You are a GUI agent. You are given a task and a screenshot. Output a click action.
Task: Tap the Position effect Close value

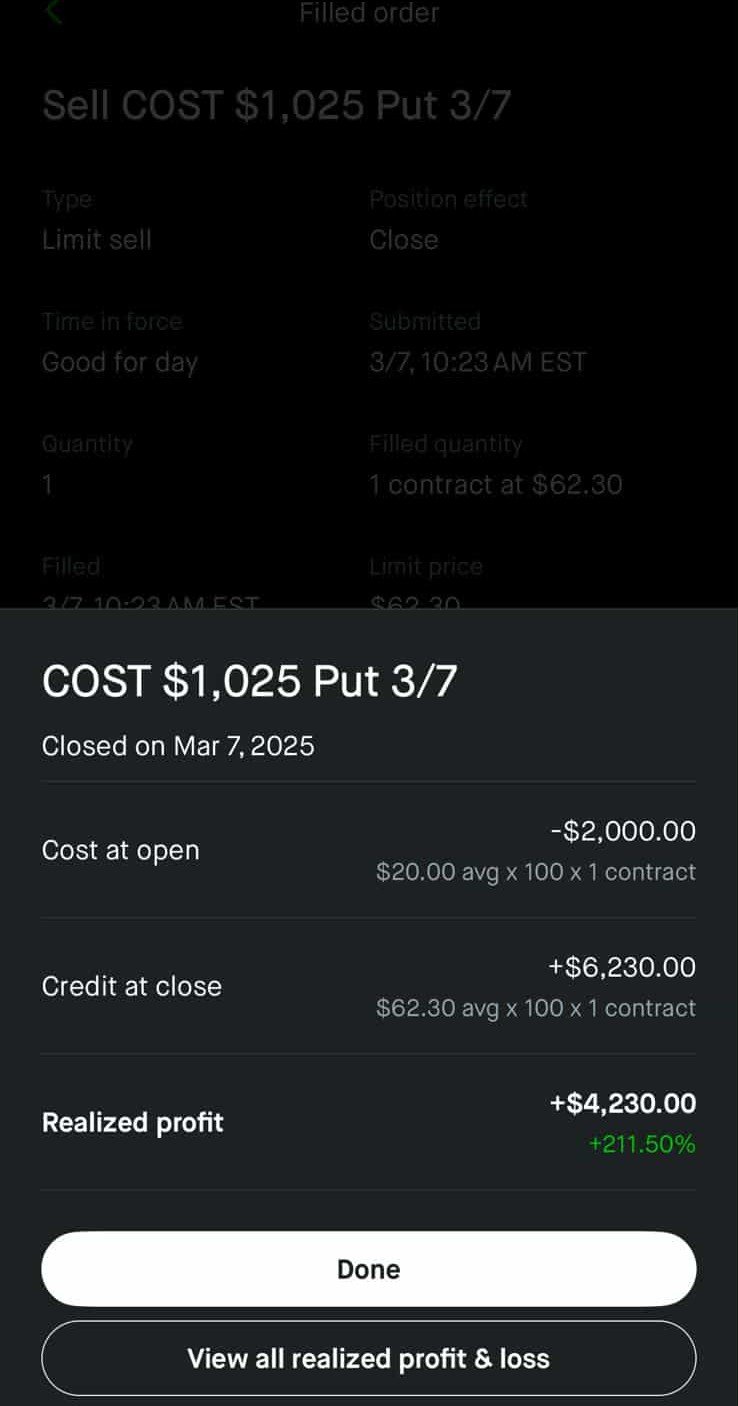[404, 240]
